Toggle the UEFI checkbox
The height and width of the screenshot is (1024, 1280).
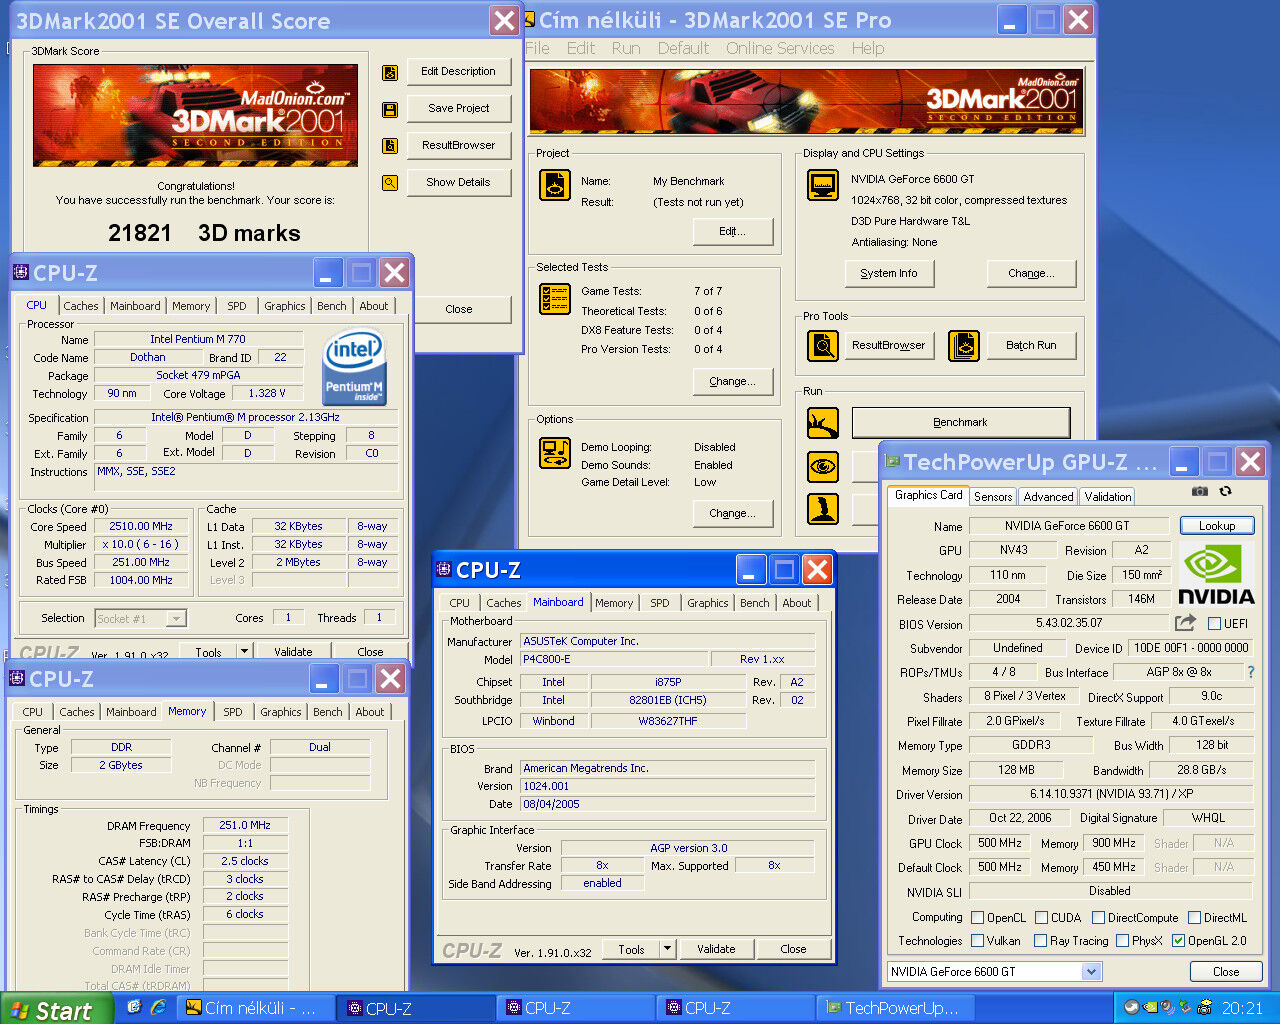point(1214,624)
